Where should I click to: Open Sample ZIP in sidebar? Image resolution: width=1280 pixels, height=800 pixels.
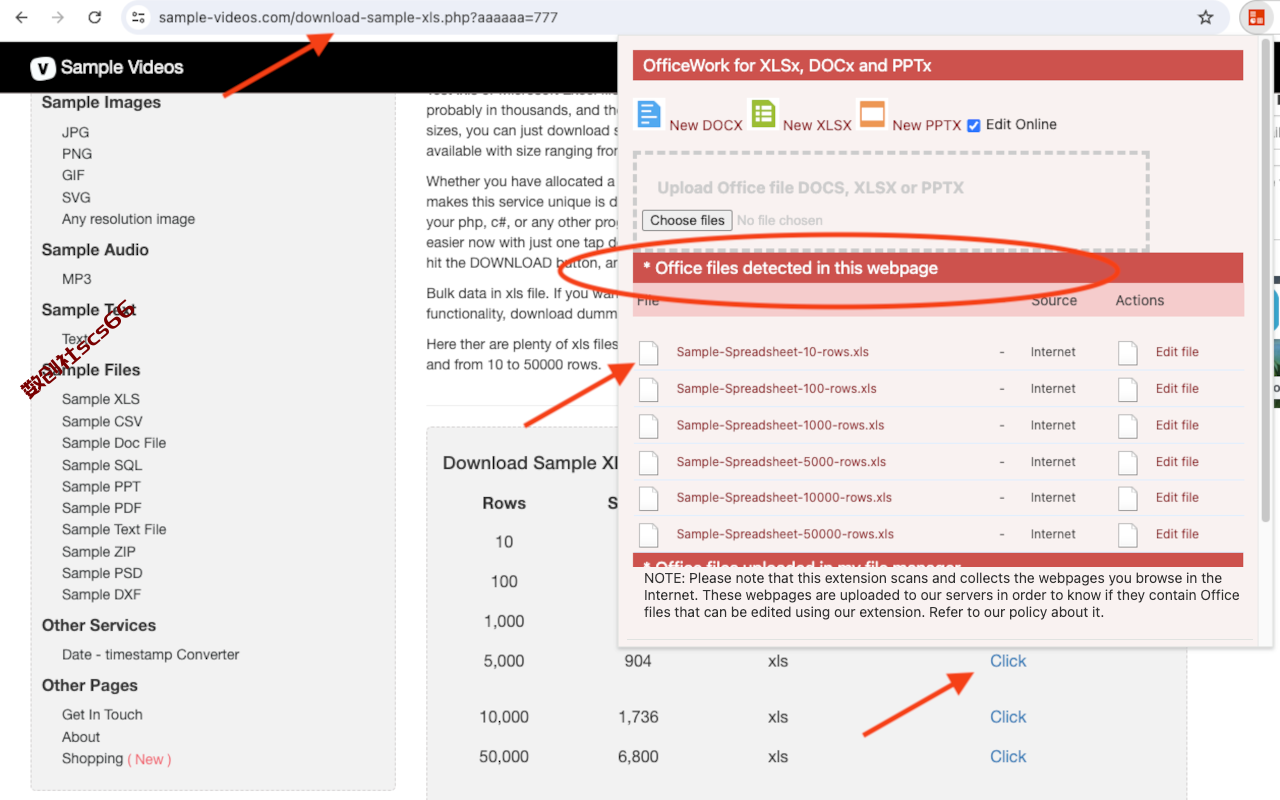[99, 552]
